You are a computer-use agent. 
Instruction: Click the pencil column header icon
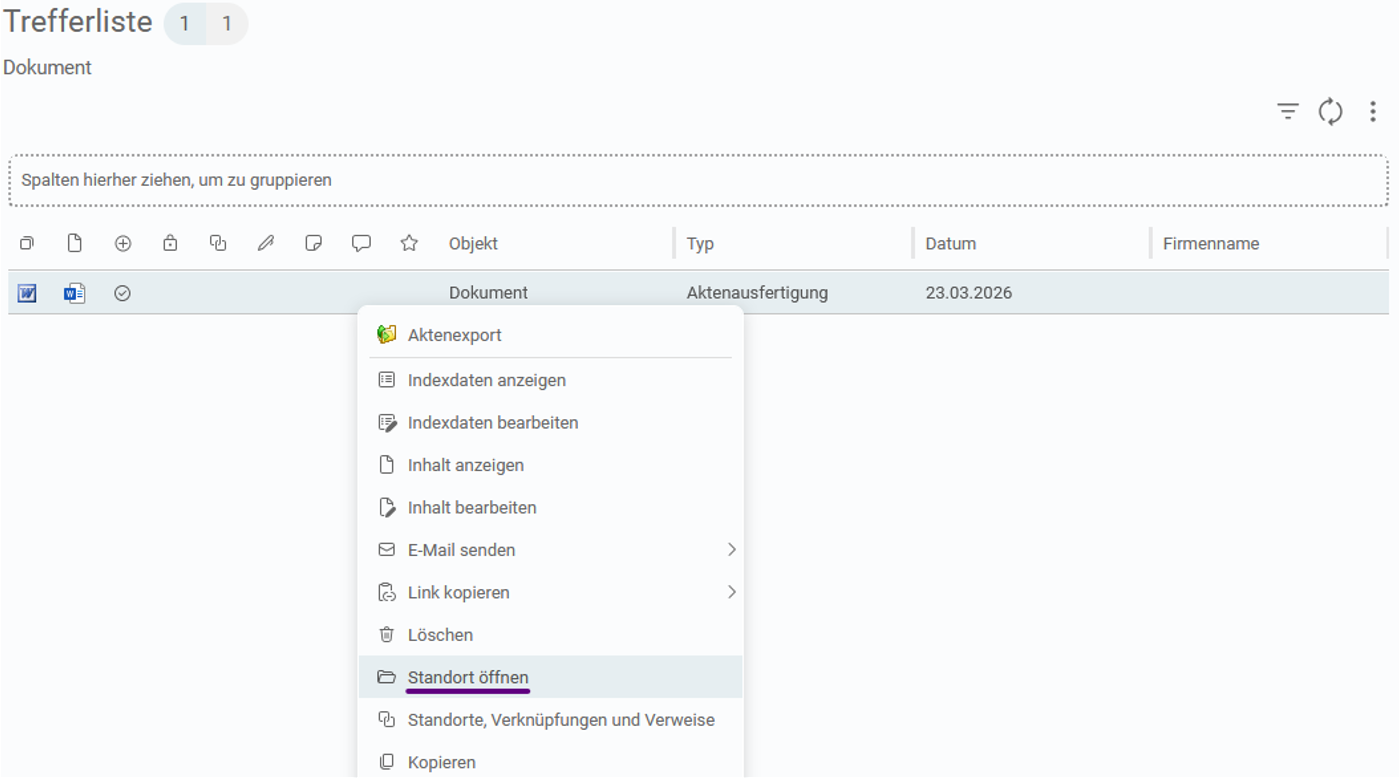point(266,243)
